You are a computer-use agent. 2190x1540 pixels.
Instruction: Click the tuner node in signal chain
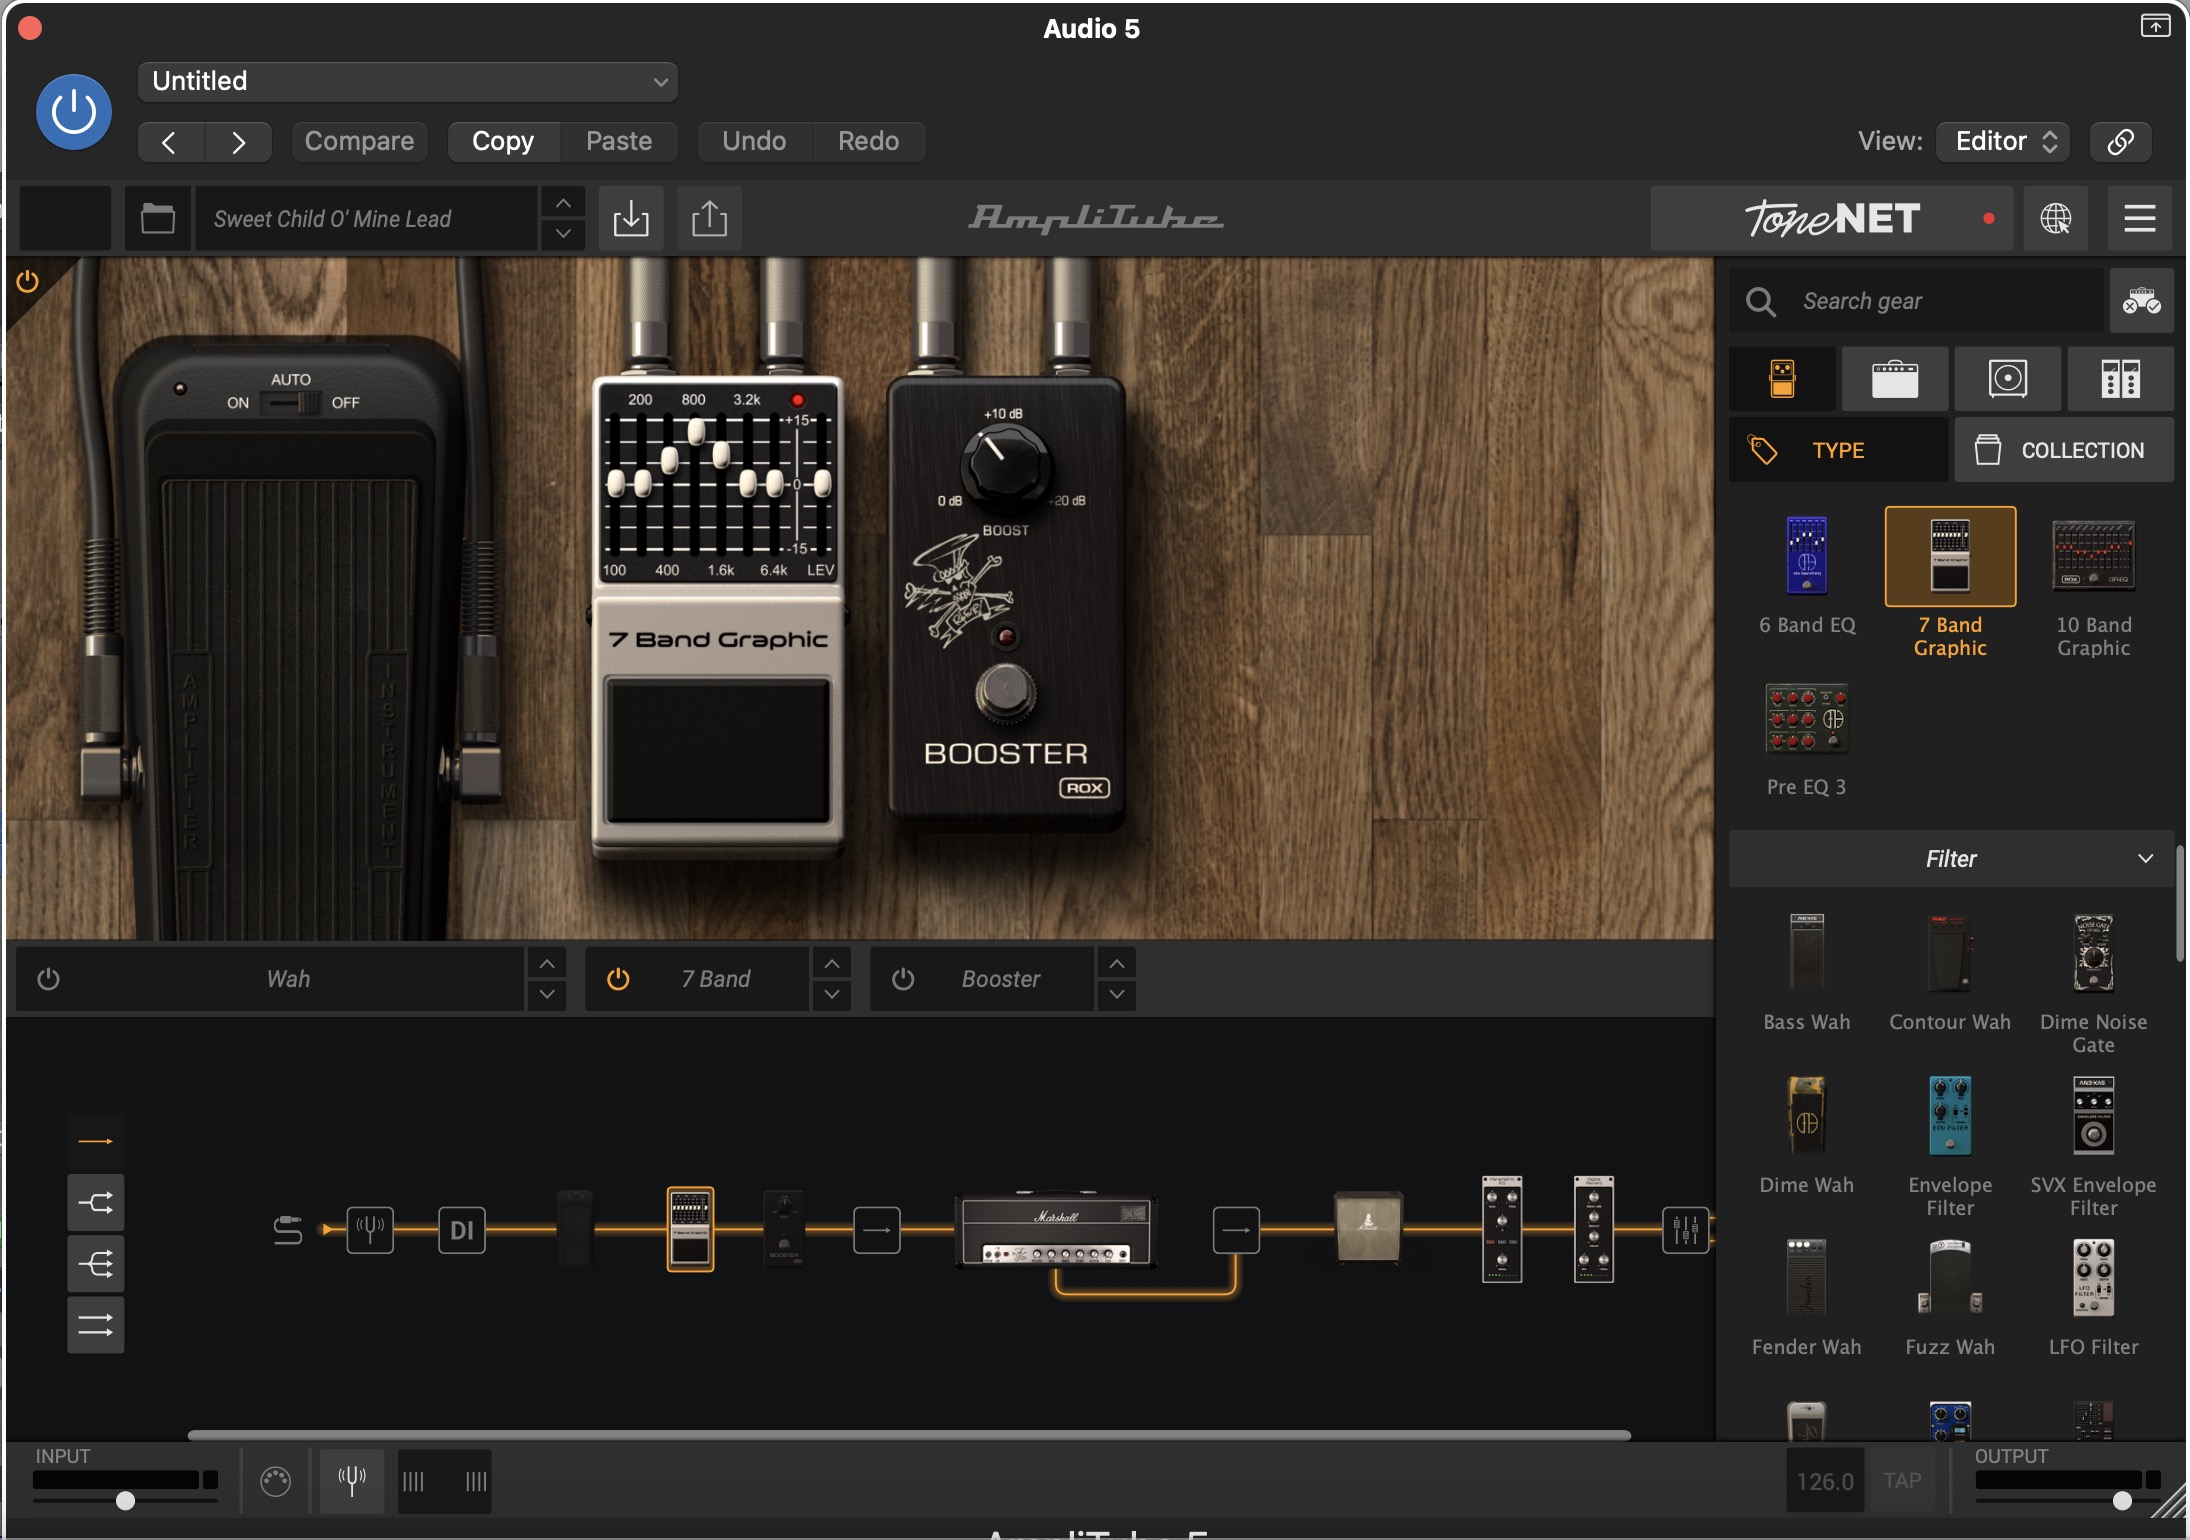coord(370,1230)
